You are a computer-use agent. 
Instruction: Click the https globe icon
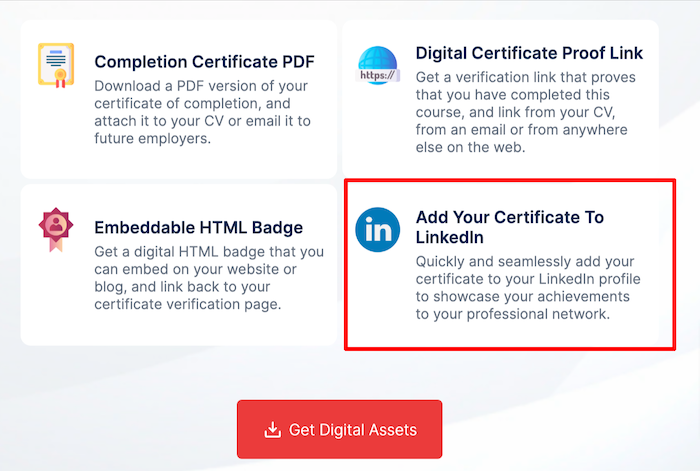[x=378, y=65]
